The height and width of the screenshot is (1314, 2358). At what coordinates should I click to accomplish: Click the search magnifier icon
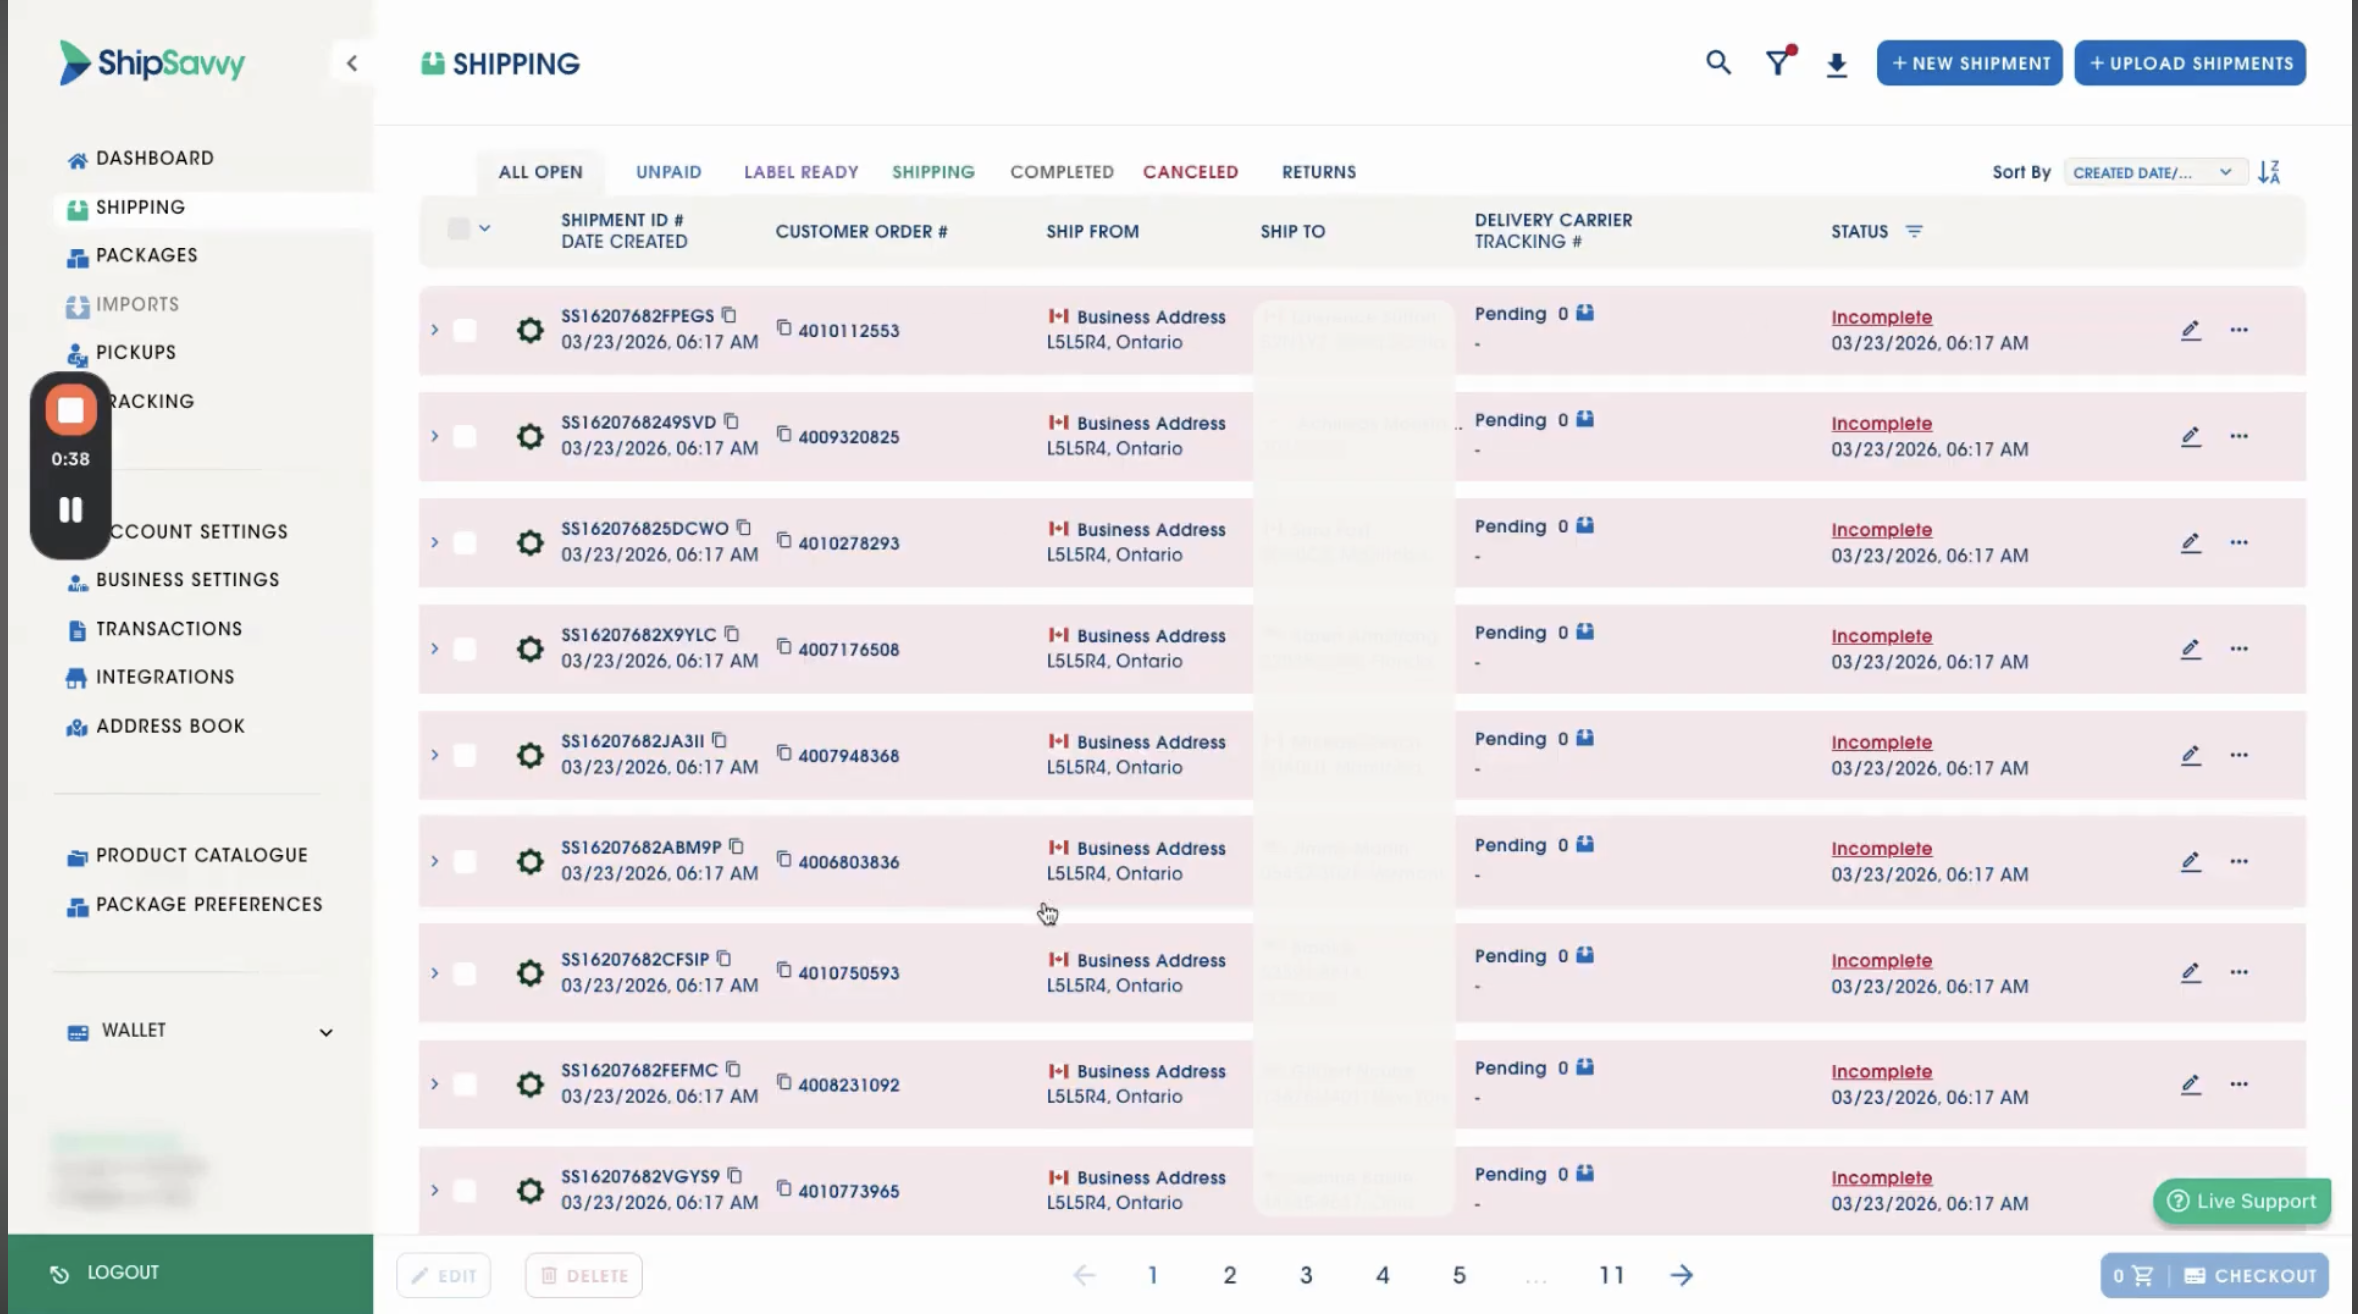[x=1718, y=63]
